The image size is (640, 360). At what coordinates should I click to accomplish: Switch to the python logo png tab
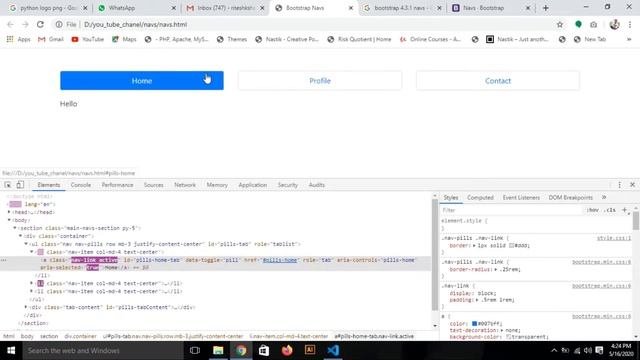[48, 8]
